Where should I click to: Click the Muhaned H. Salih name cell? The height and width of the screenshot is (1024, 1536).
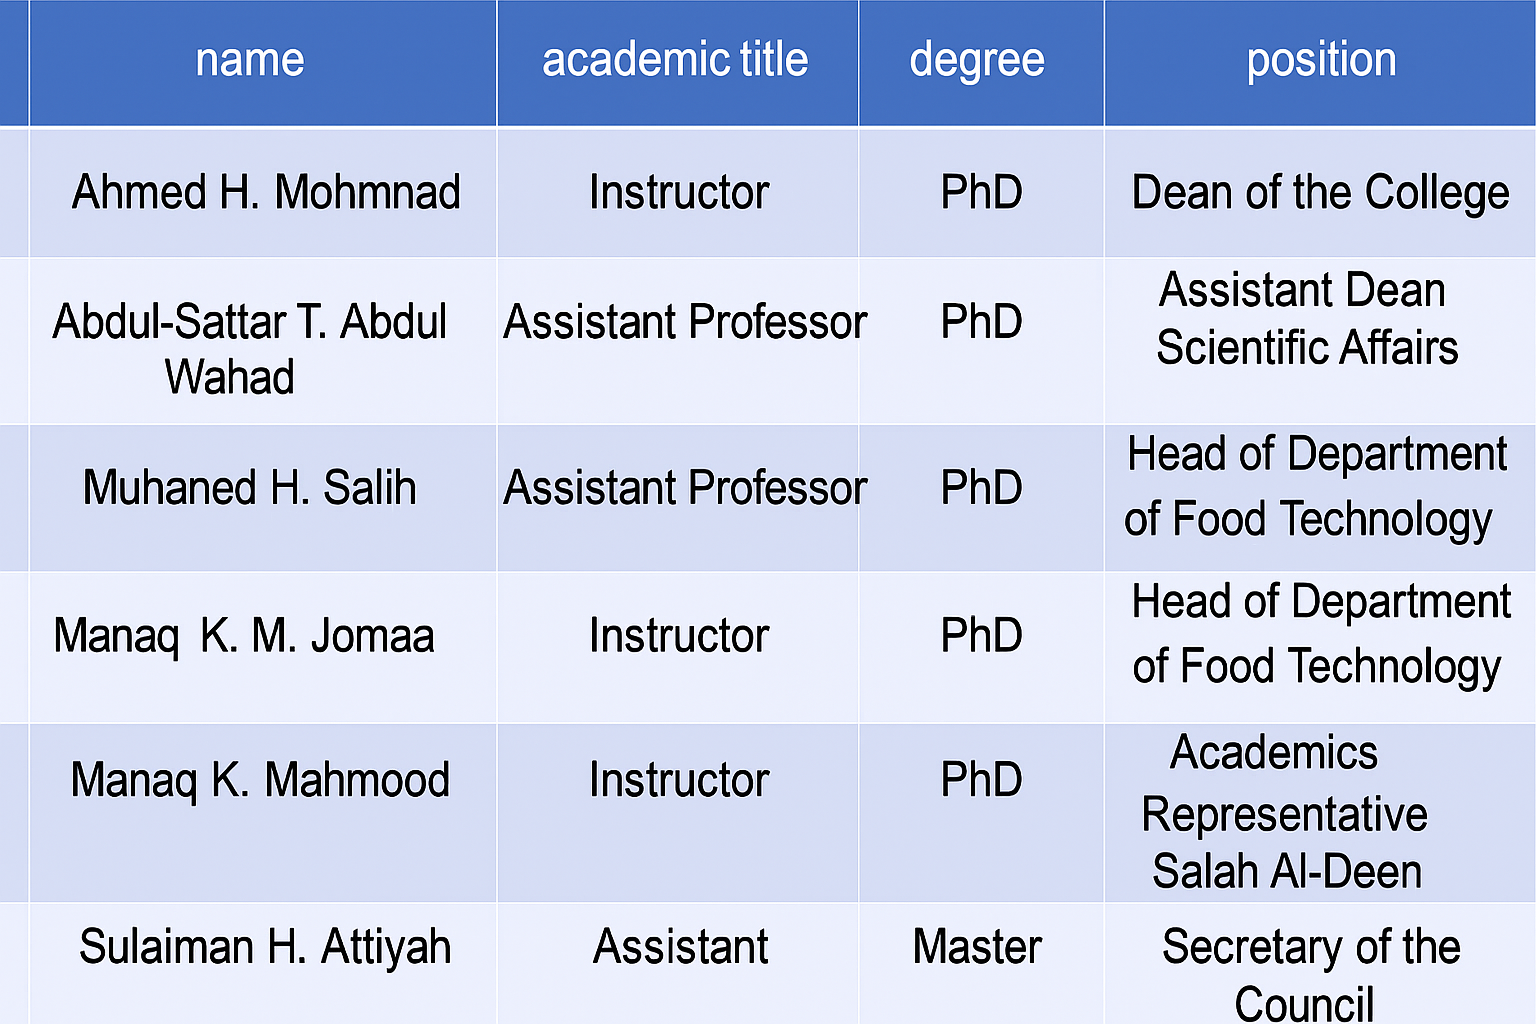(x=250, y=488)
